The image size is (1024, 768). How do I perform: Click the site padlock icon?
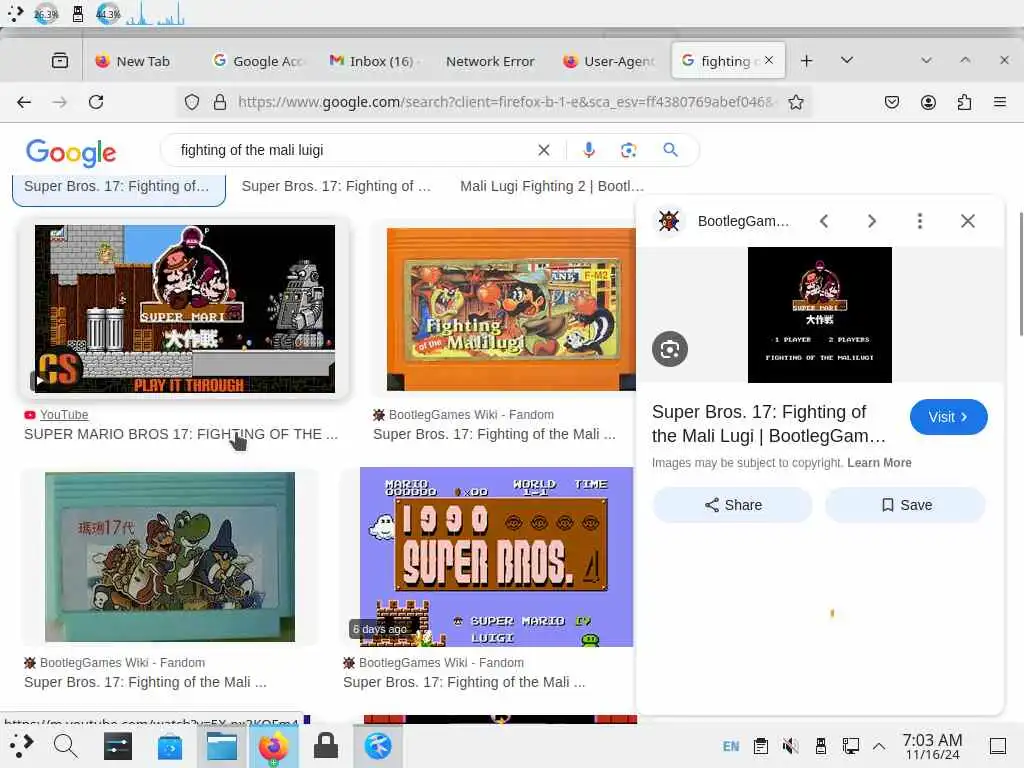[x=220, y=102]
